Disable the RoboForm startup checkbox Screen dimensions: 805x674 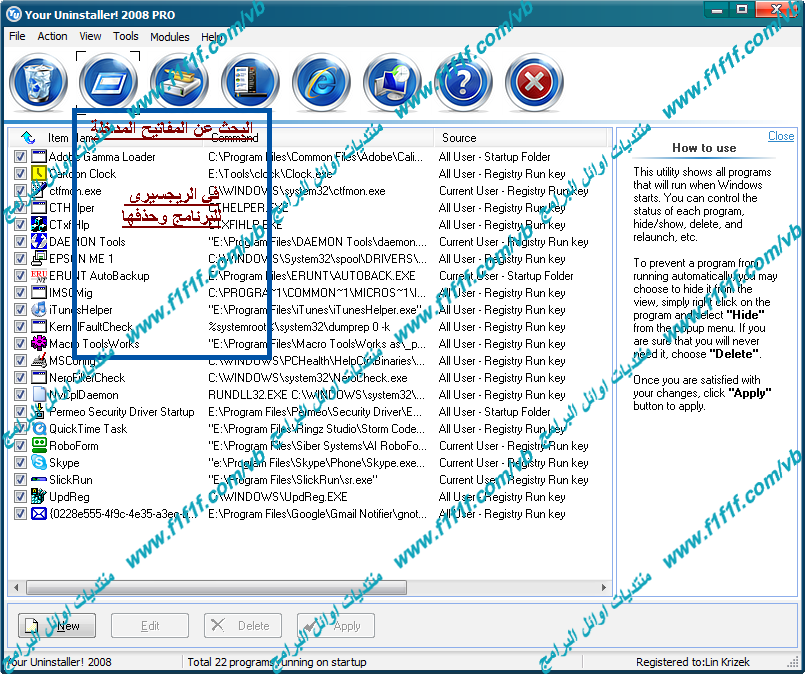tap(21, 446)
